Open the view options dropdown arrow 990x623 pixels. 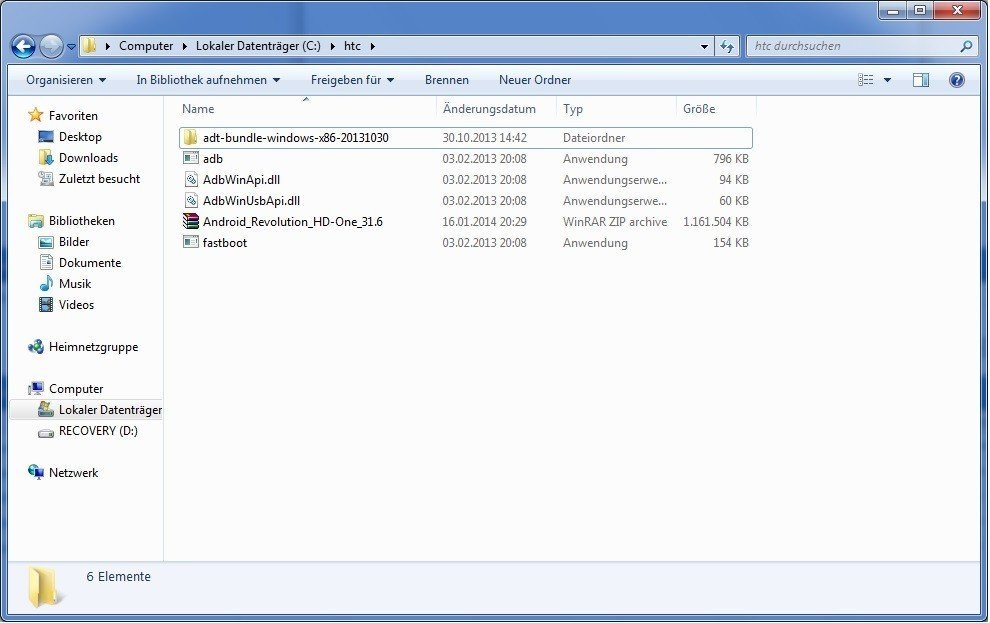(x=887, y=80)
